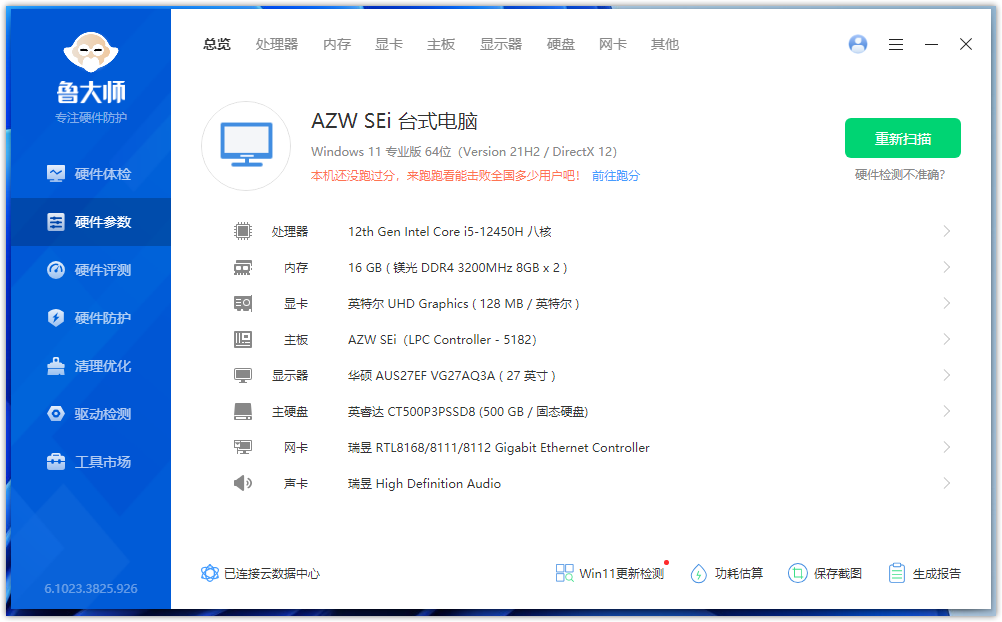Image resolution: width=1002 pixels, height=622 pixels.
Task: Open 硬件体检 in the sidebar
Action: pyautogui.click(x=91, y=174)
